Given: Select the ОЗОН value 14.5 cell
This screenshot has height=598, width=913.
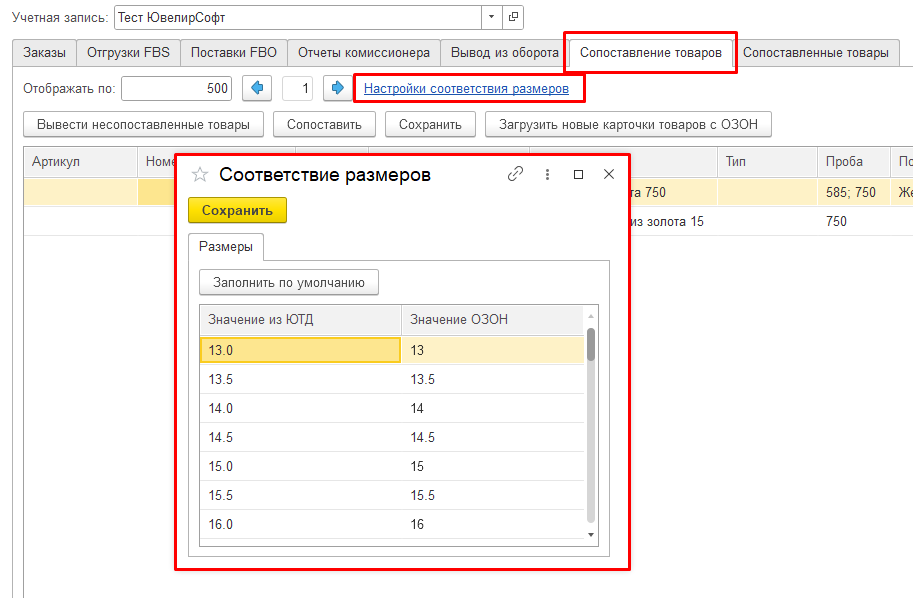Looking at the screenshot, I should coord(493,437).
